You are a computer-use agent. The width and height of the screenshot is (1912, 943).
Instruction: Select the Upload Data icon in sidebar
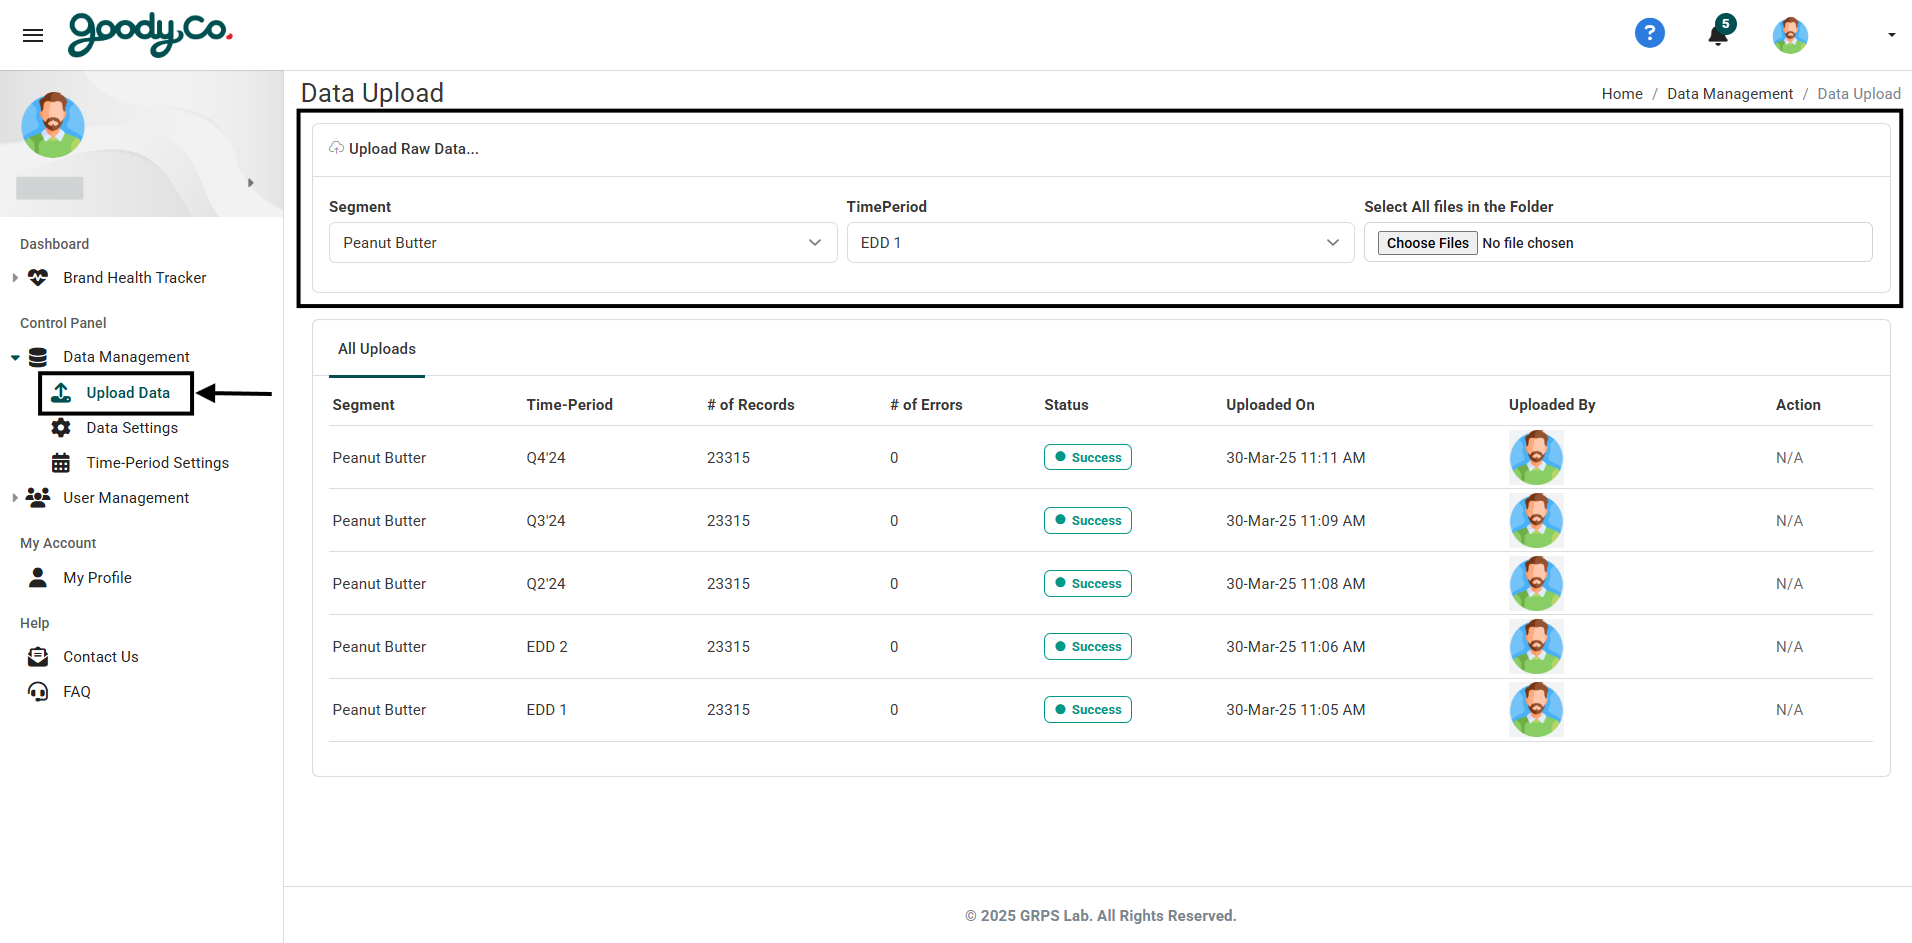point(60,392)
